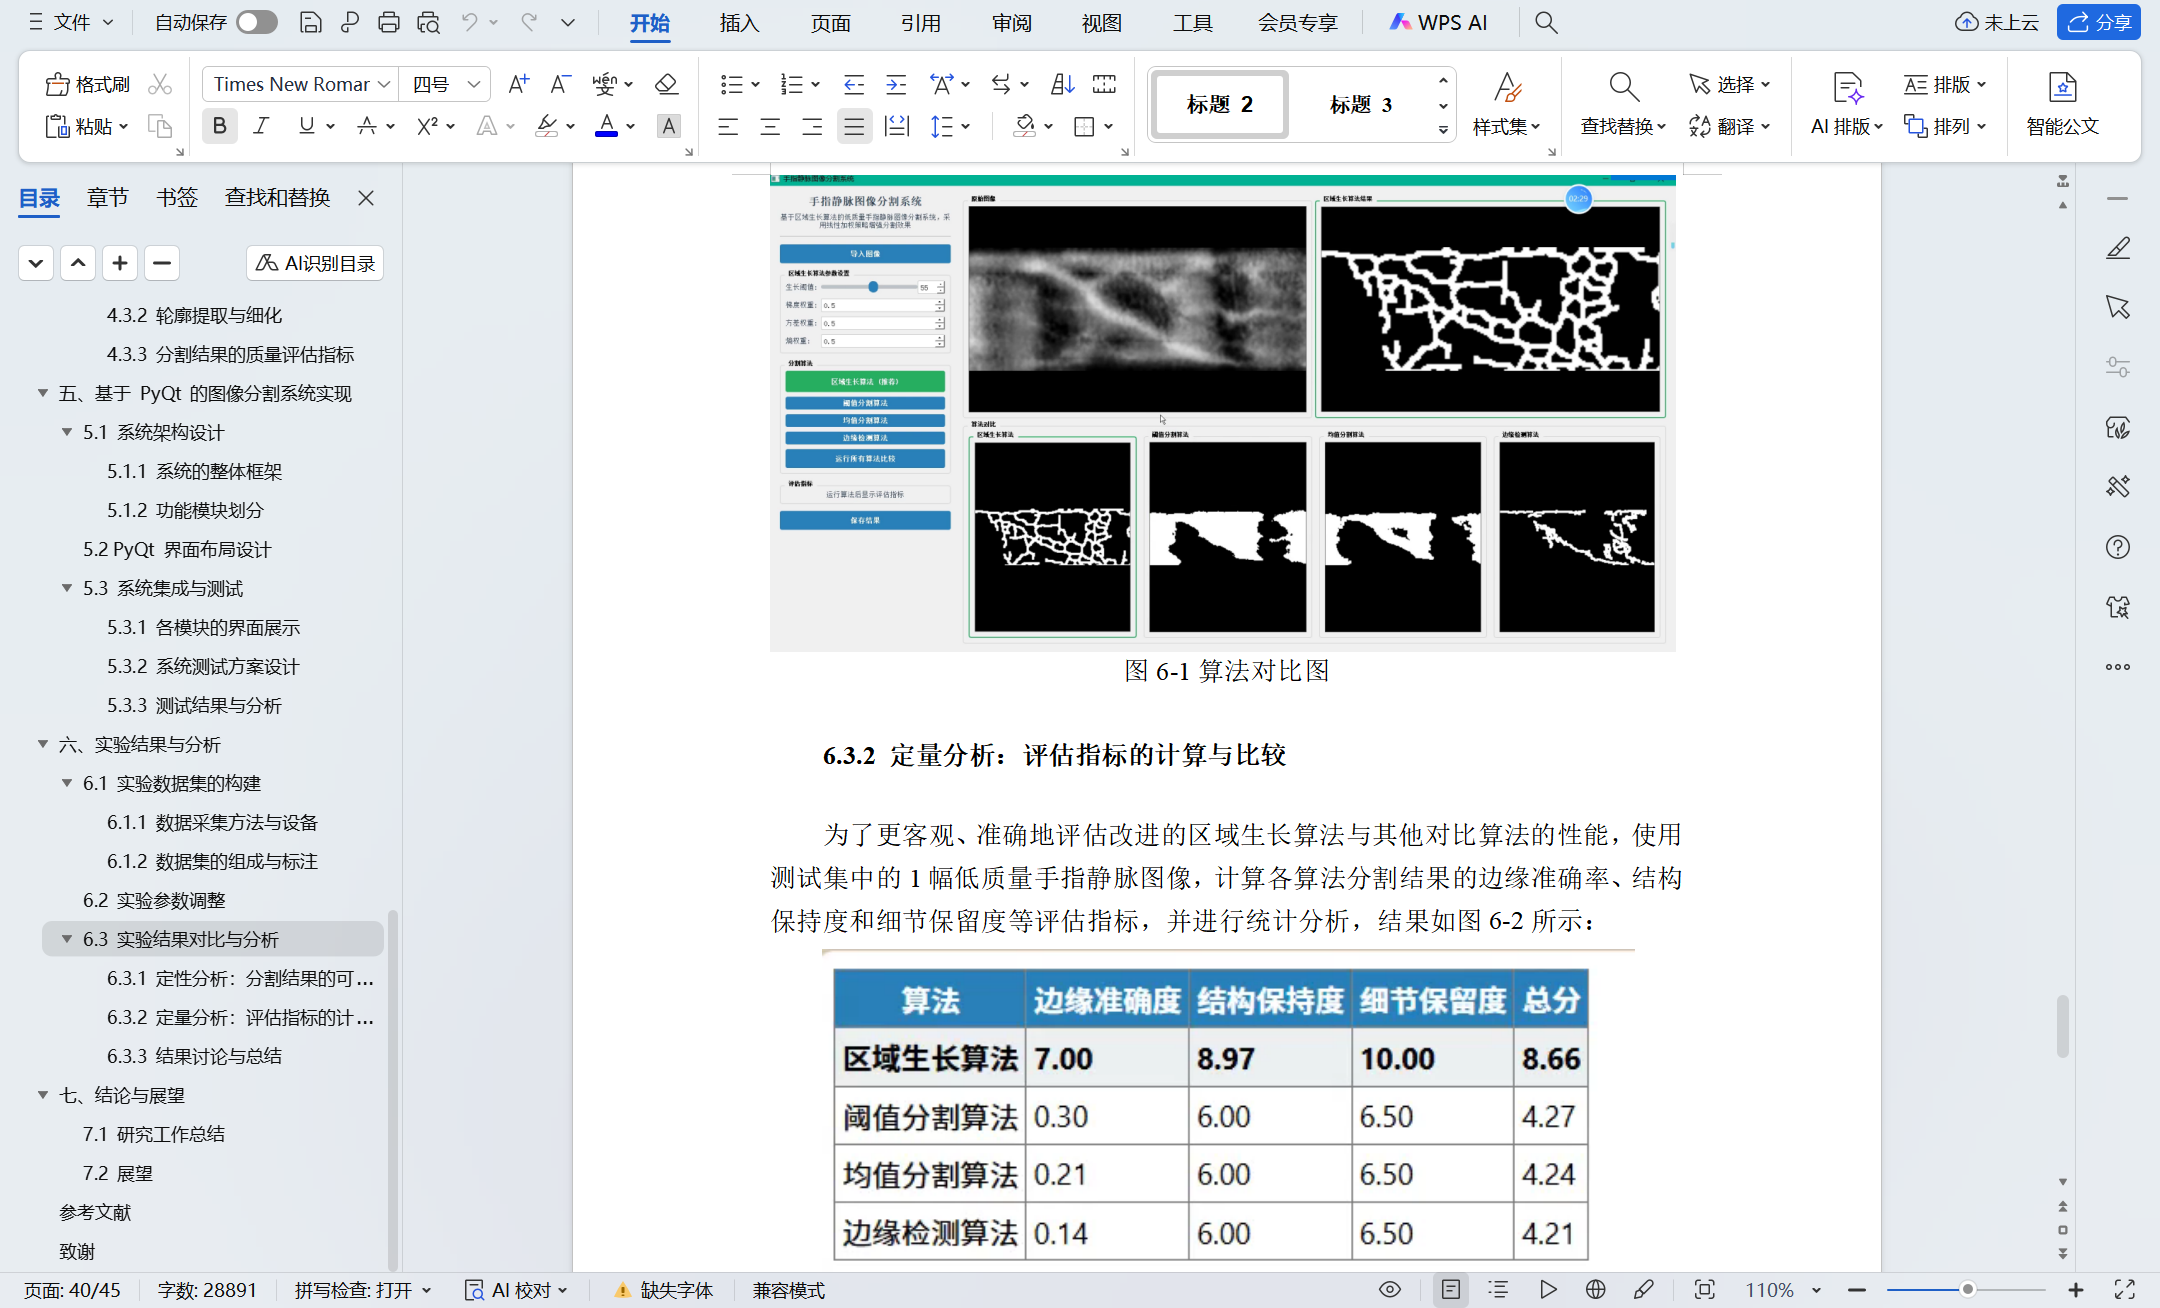Decrease paragraph indent
The image size is (2160, 1308).
coord(854,84)
